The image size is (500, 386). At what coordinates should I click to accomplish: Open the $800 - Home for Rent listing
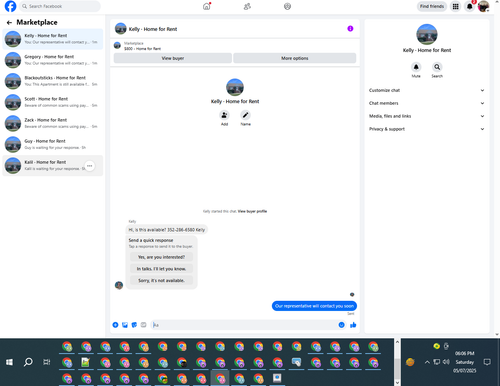click(x=142, y=49)
